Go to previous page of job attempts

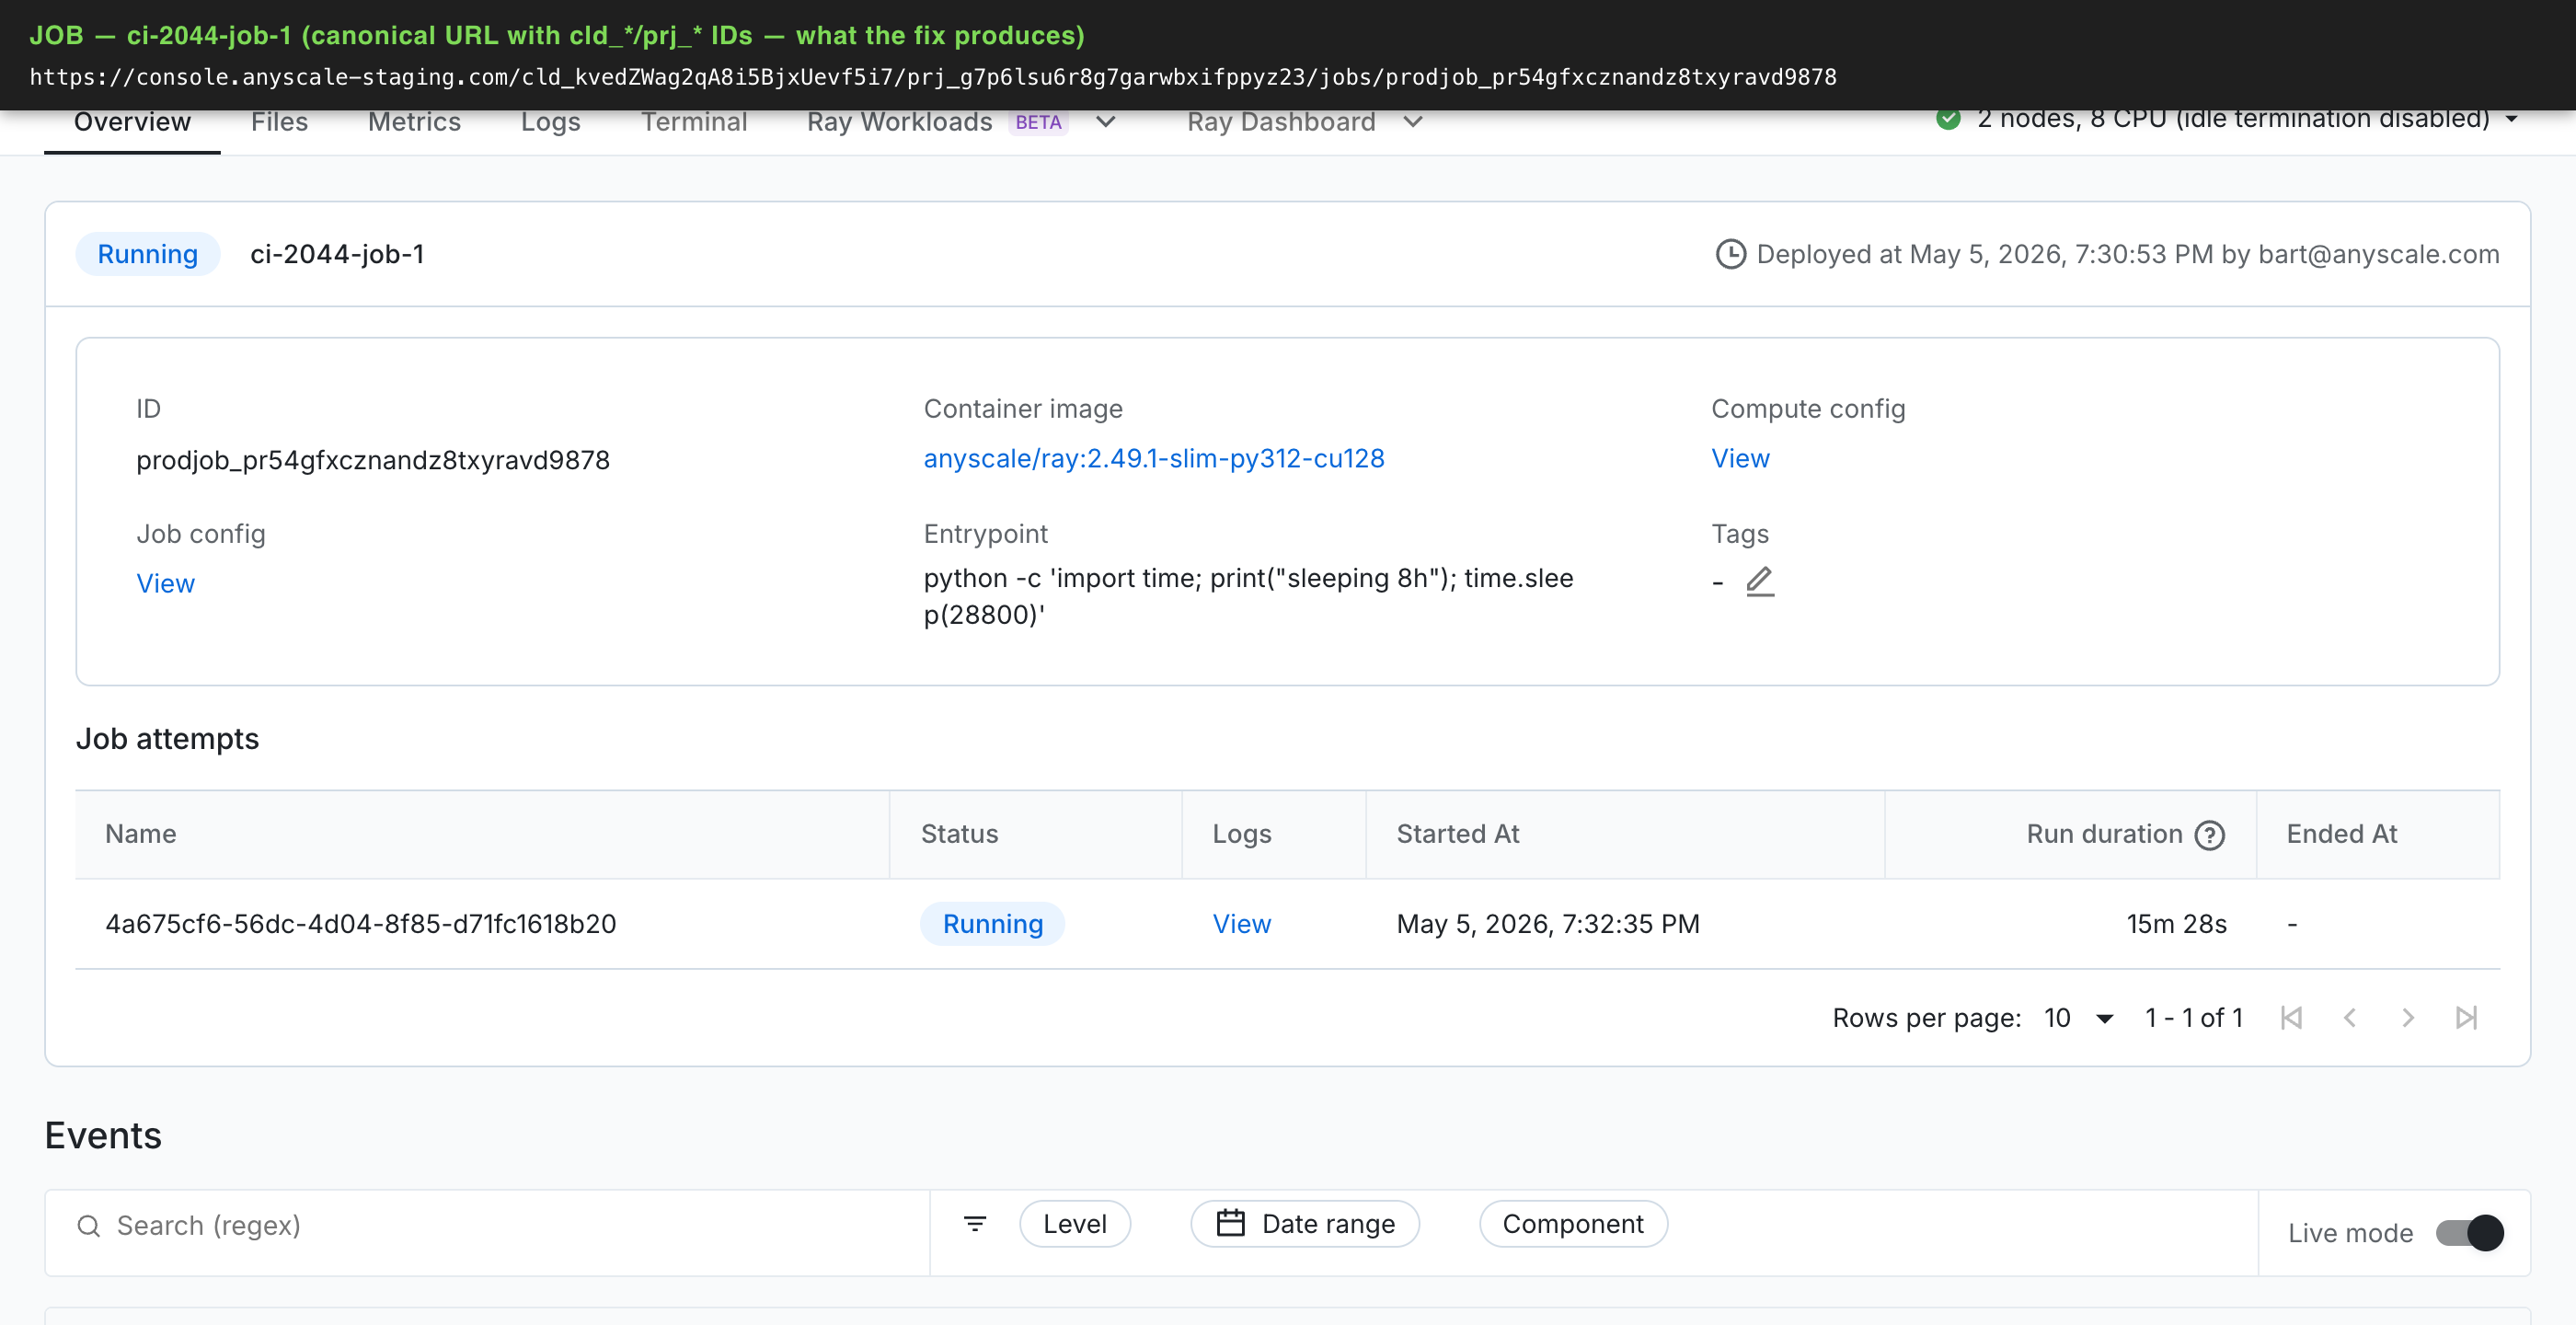tap(2349, 1018)
